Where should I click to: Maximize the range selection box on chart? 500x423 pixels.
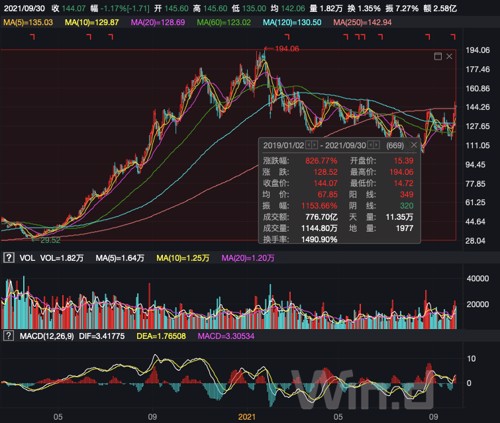coord(438,56)
